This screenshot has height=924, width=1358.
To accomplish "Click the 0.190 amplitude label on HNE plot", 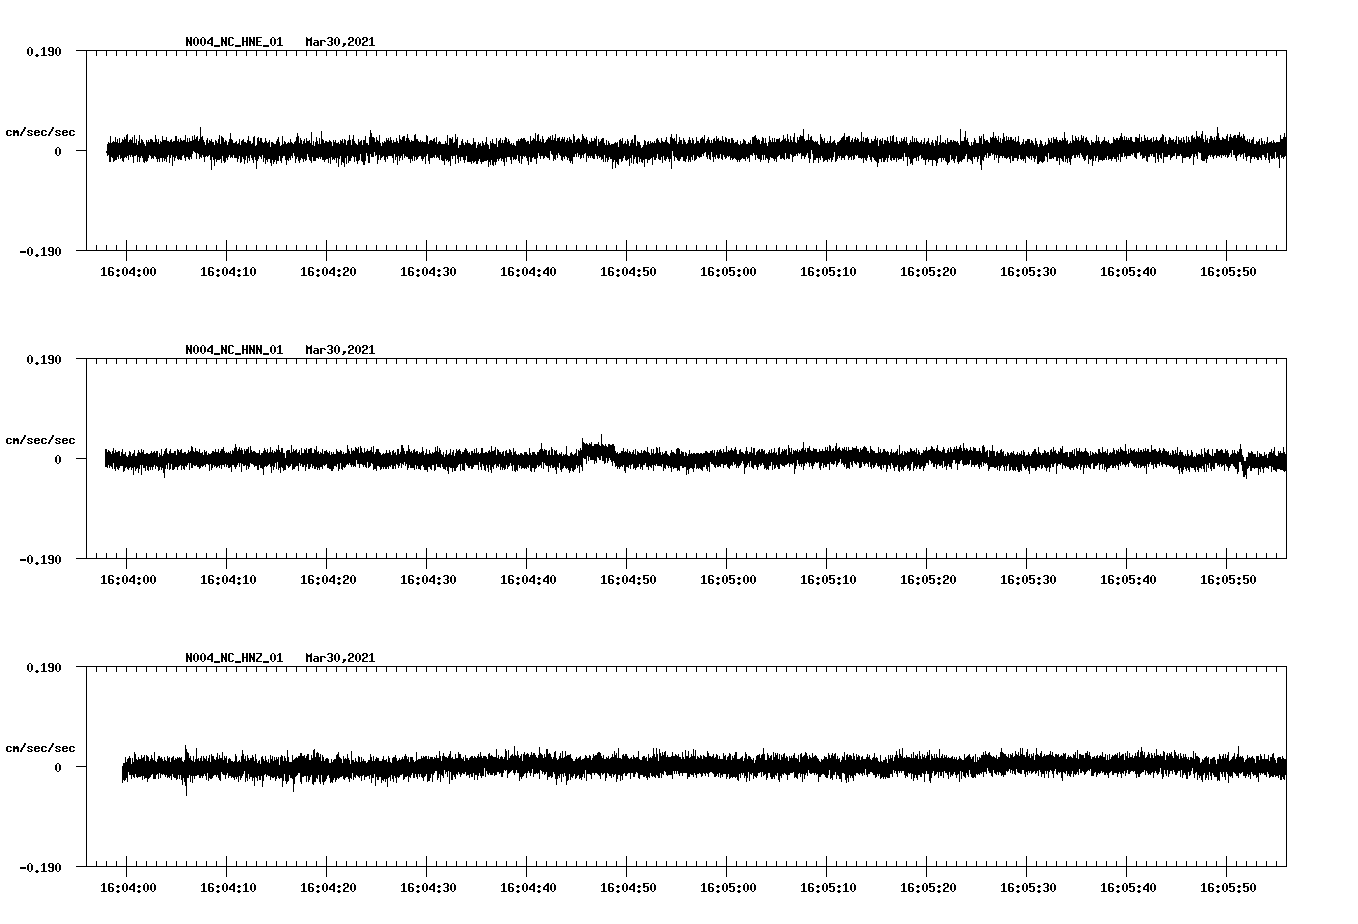I will 42,52.
